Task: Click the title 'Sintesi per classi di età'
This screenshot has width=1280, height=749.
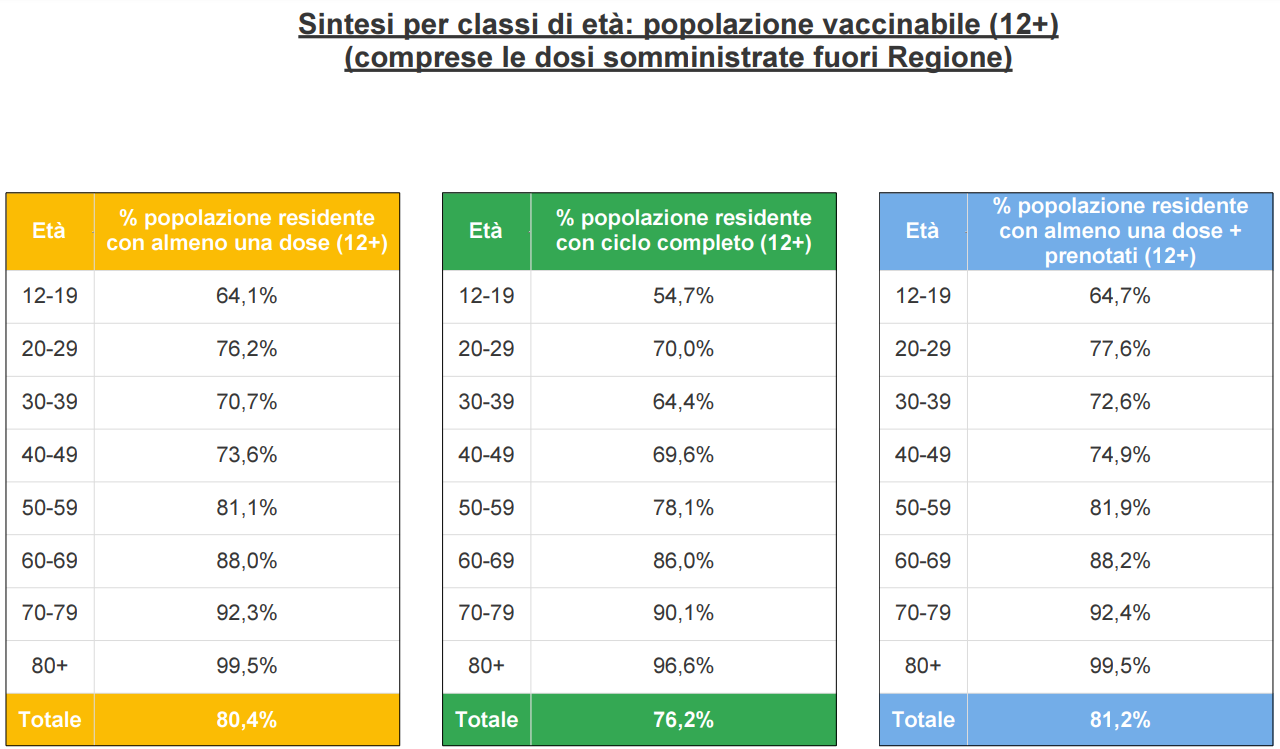Action: (x=678, y=24)
